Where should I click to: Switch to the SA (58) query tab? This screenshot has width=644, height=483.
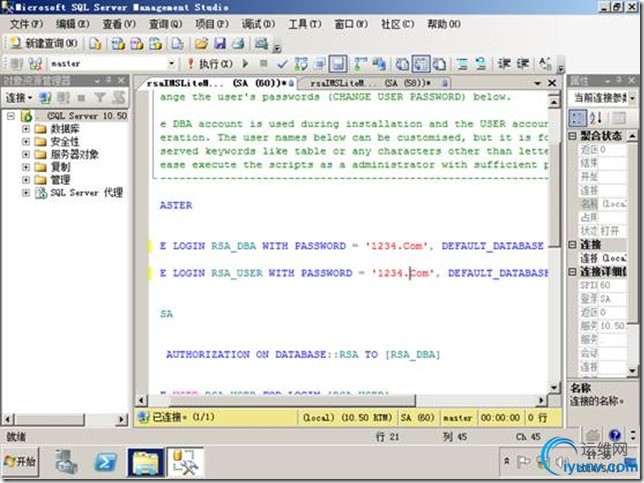[x=375, y=83]
